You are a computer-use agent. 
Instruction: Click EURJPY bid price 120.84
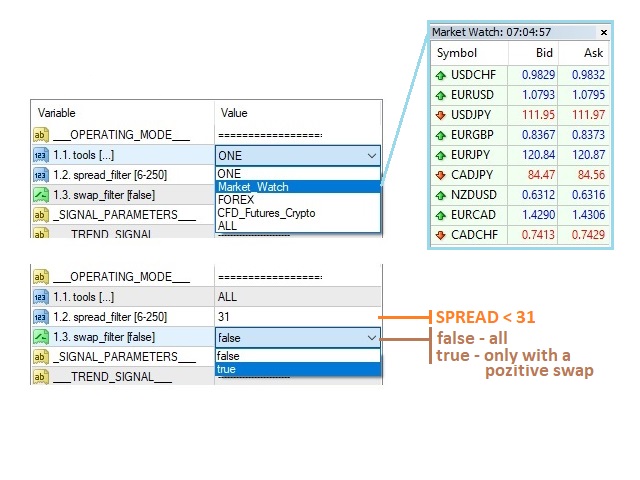(x=538, y=155)
